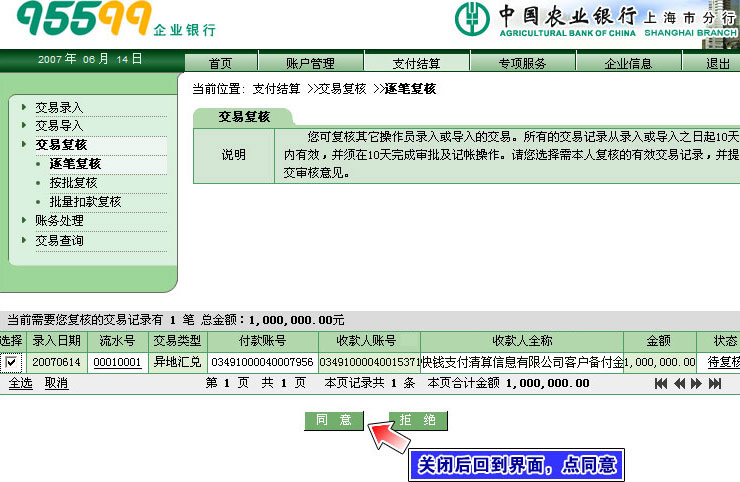Open the 企业信息 tab
Image resolution: width=740 pixels, height=482 pixels.
click(628, 63)
